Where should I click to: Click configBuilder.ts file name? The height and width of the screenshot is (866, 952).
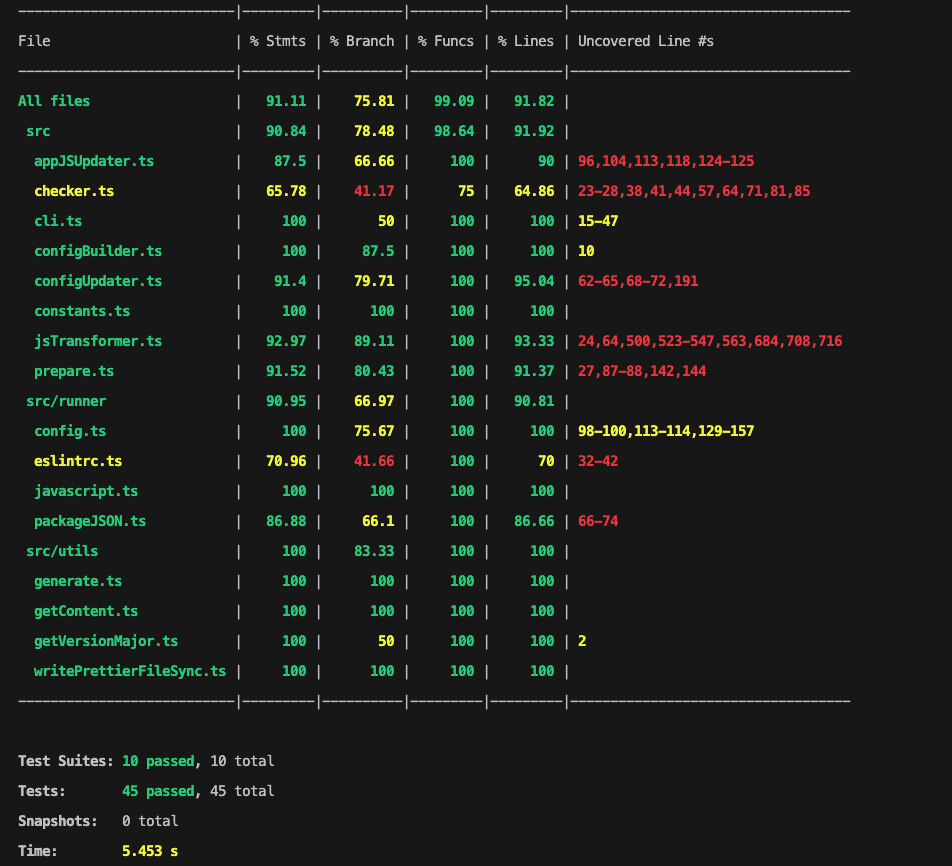click(98, 251)
